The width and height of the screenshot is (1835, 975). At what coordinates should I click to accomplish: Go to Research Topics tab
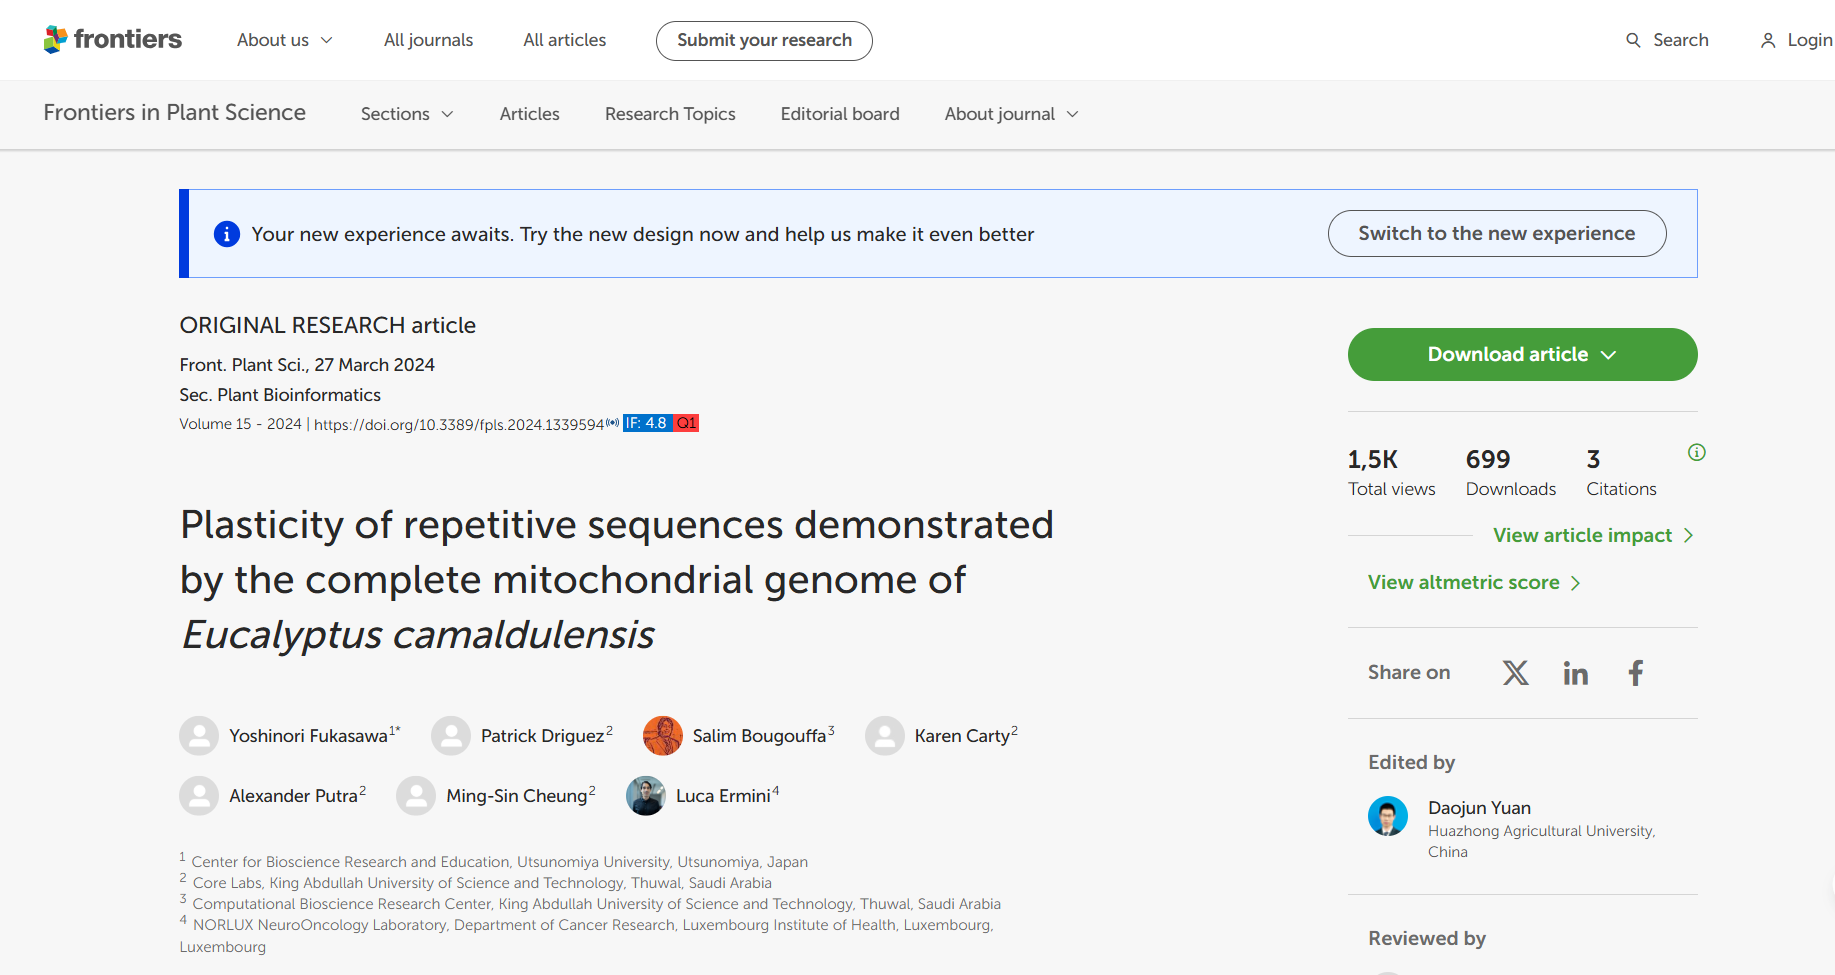coord(670,114)
